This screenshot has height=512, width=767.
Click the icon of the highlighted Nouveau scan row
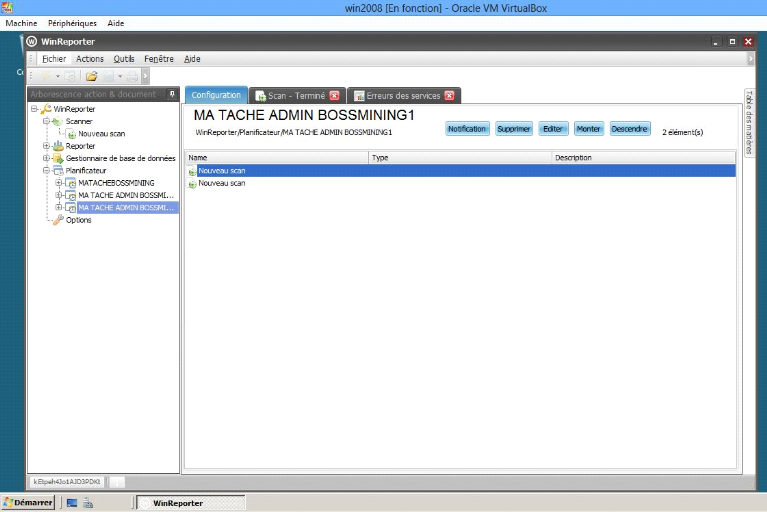(x=192, y=171)
